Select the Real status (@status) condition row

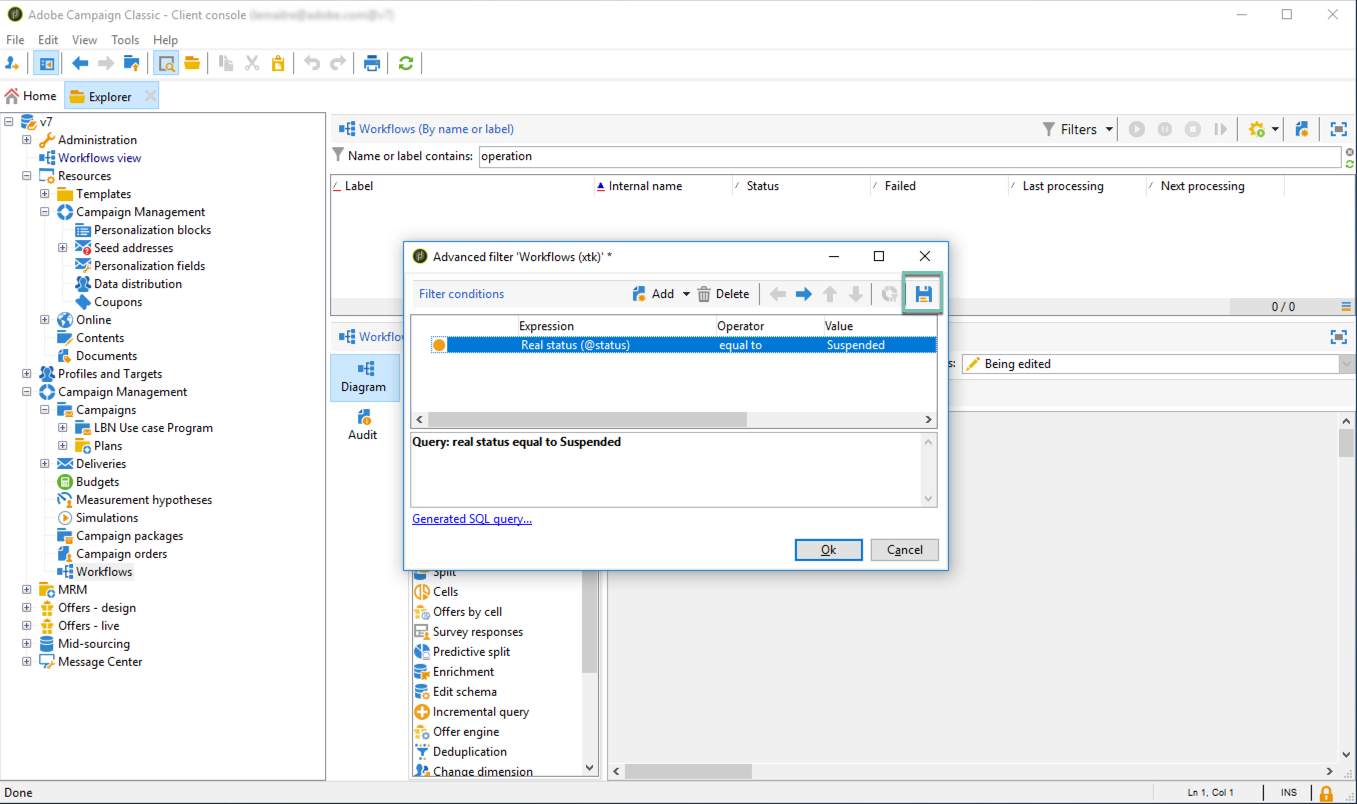(x=683, y=345)
